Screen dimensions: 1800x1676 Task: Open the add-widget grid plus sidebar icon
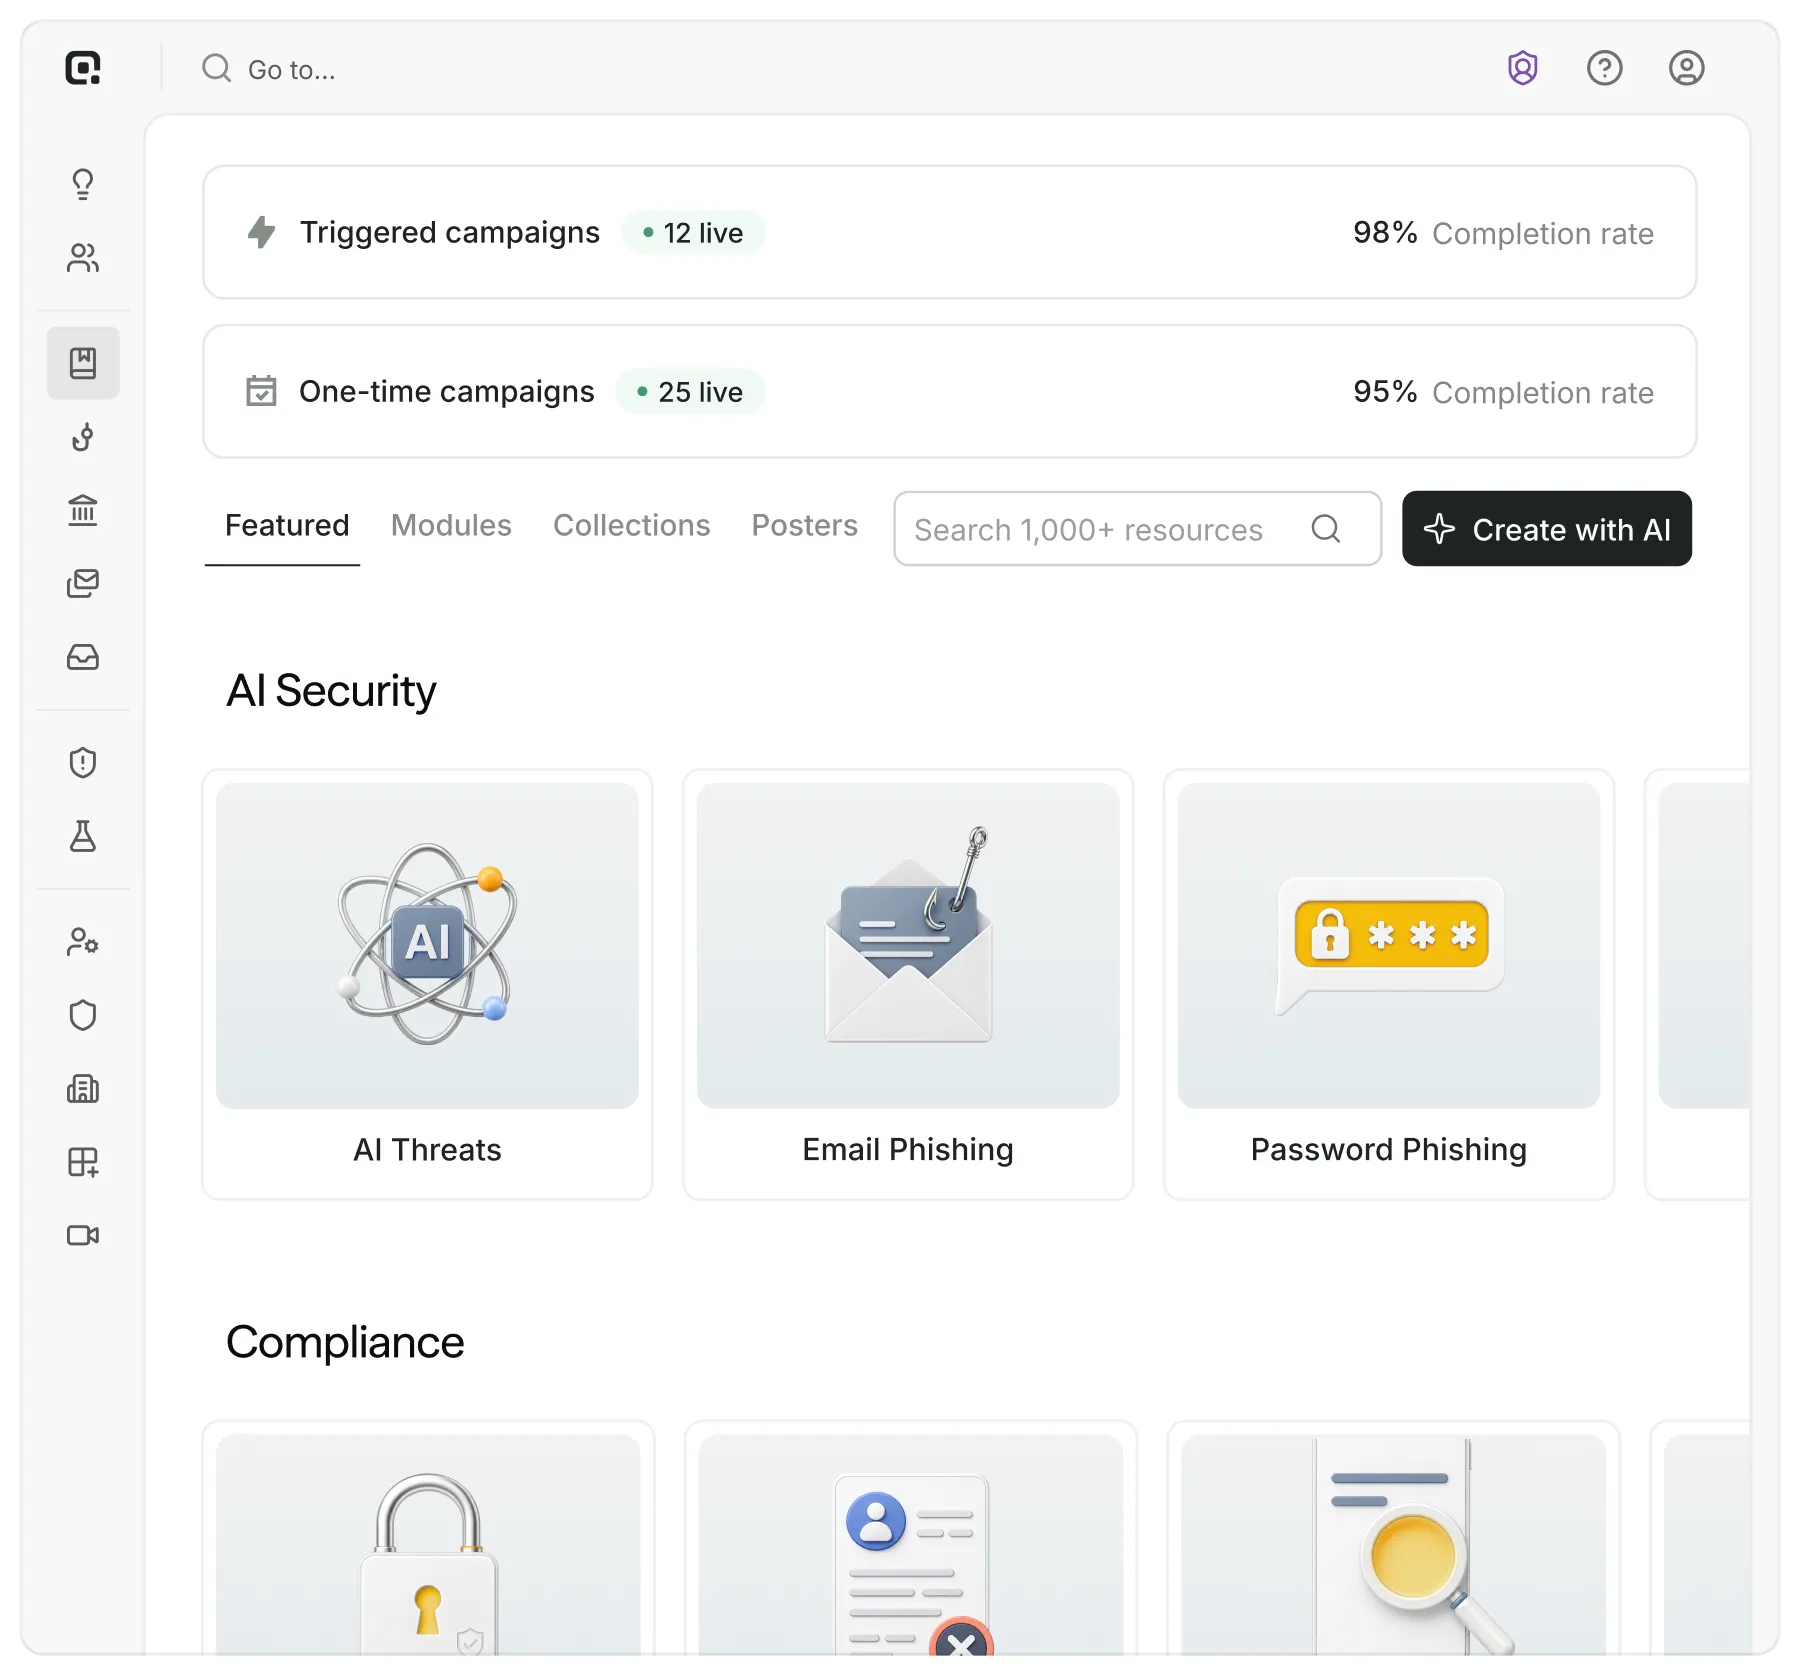[83, 1162]
